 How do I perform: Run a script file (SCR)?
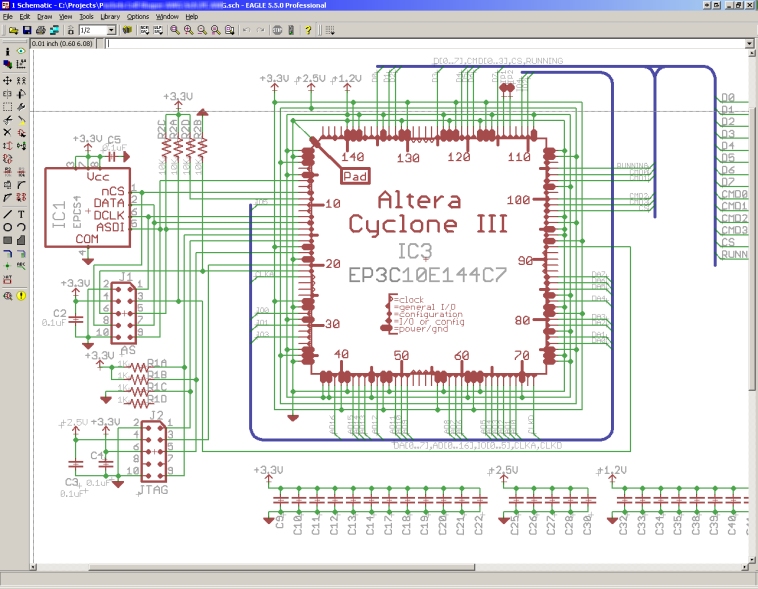pyautogui.click(x=145, y=30)
